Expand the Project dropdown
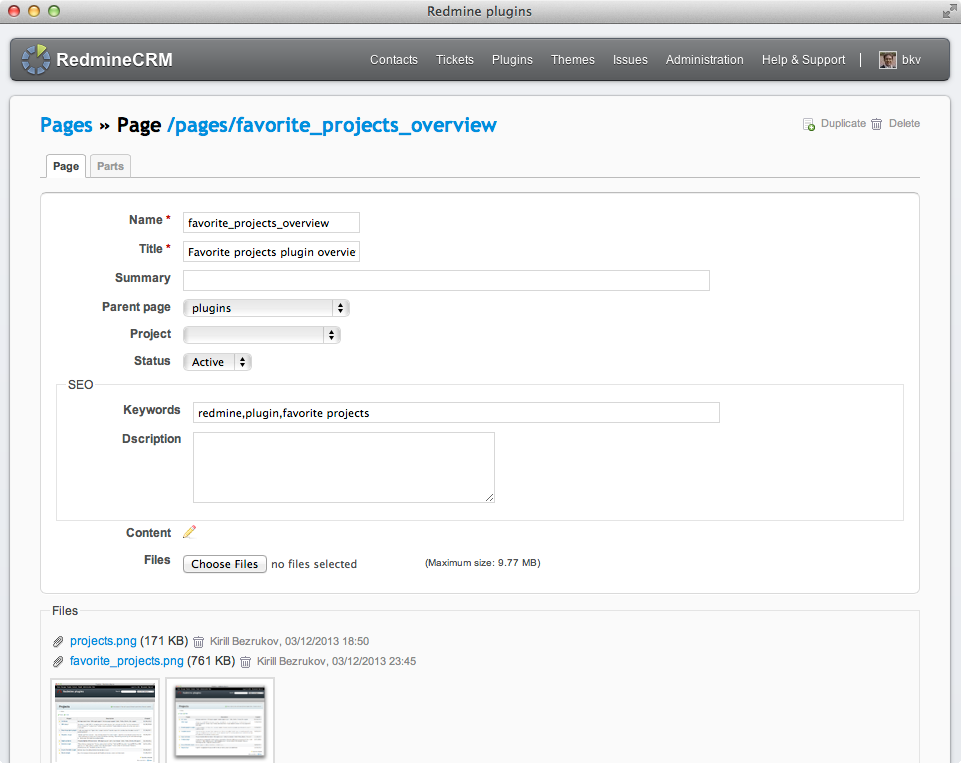Viewport: 961px width, 763px height. click(x=262, y=335)
